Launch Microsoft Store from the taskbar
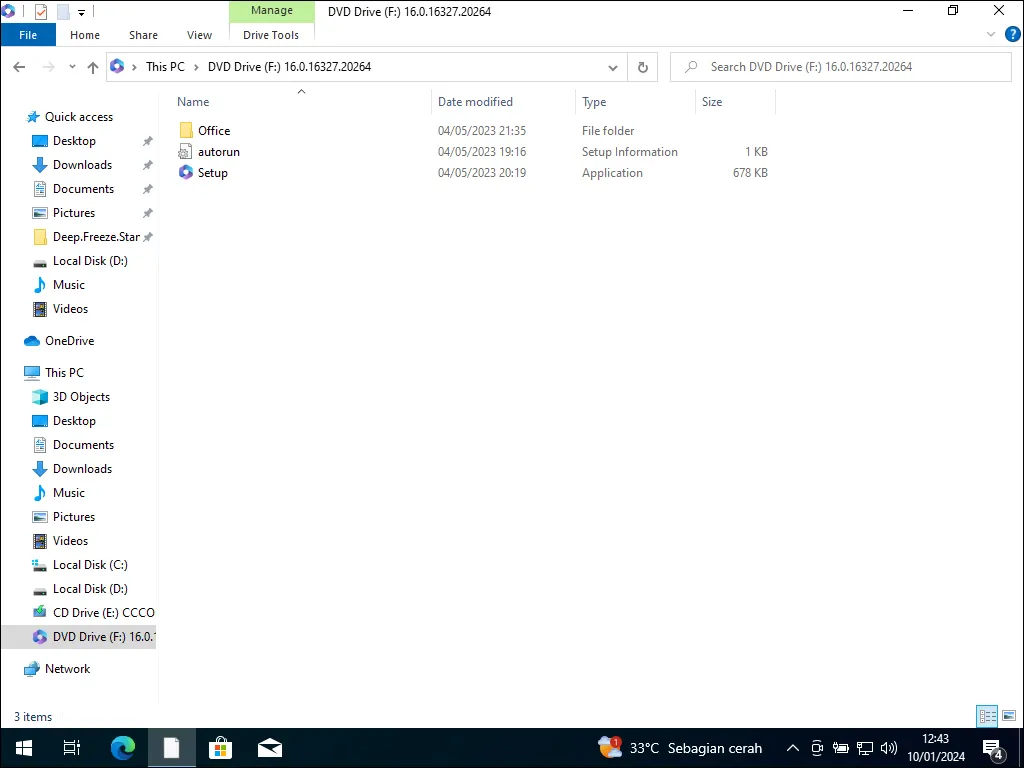Viewport: 1024px width, 768px height. [x=220, y=747]
